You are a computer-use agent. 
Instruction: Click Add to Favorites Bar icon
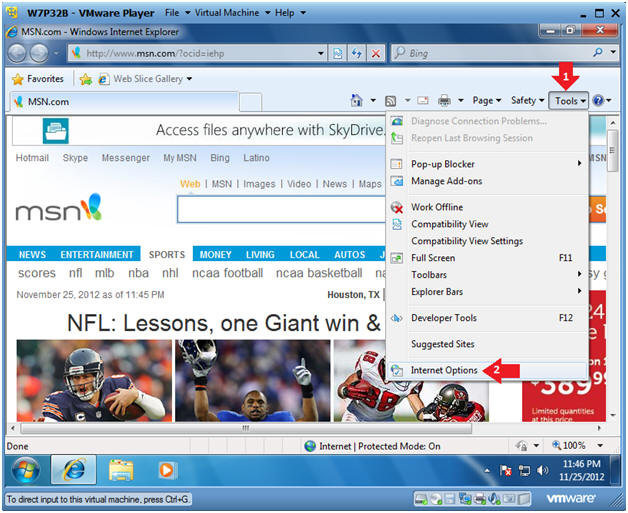tap(86, 79)
